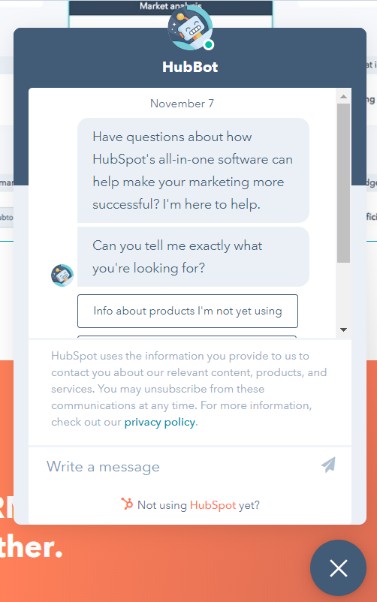Close the chat with the X button
The width and height of the screenshot is (377, 602).
[x=338, y=568]
